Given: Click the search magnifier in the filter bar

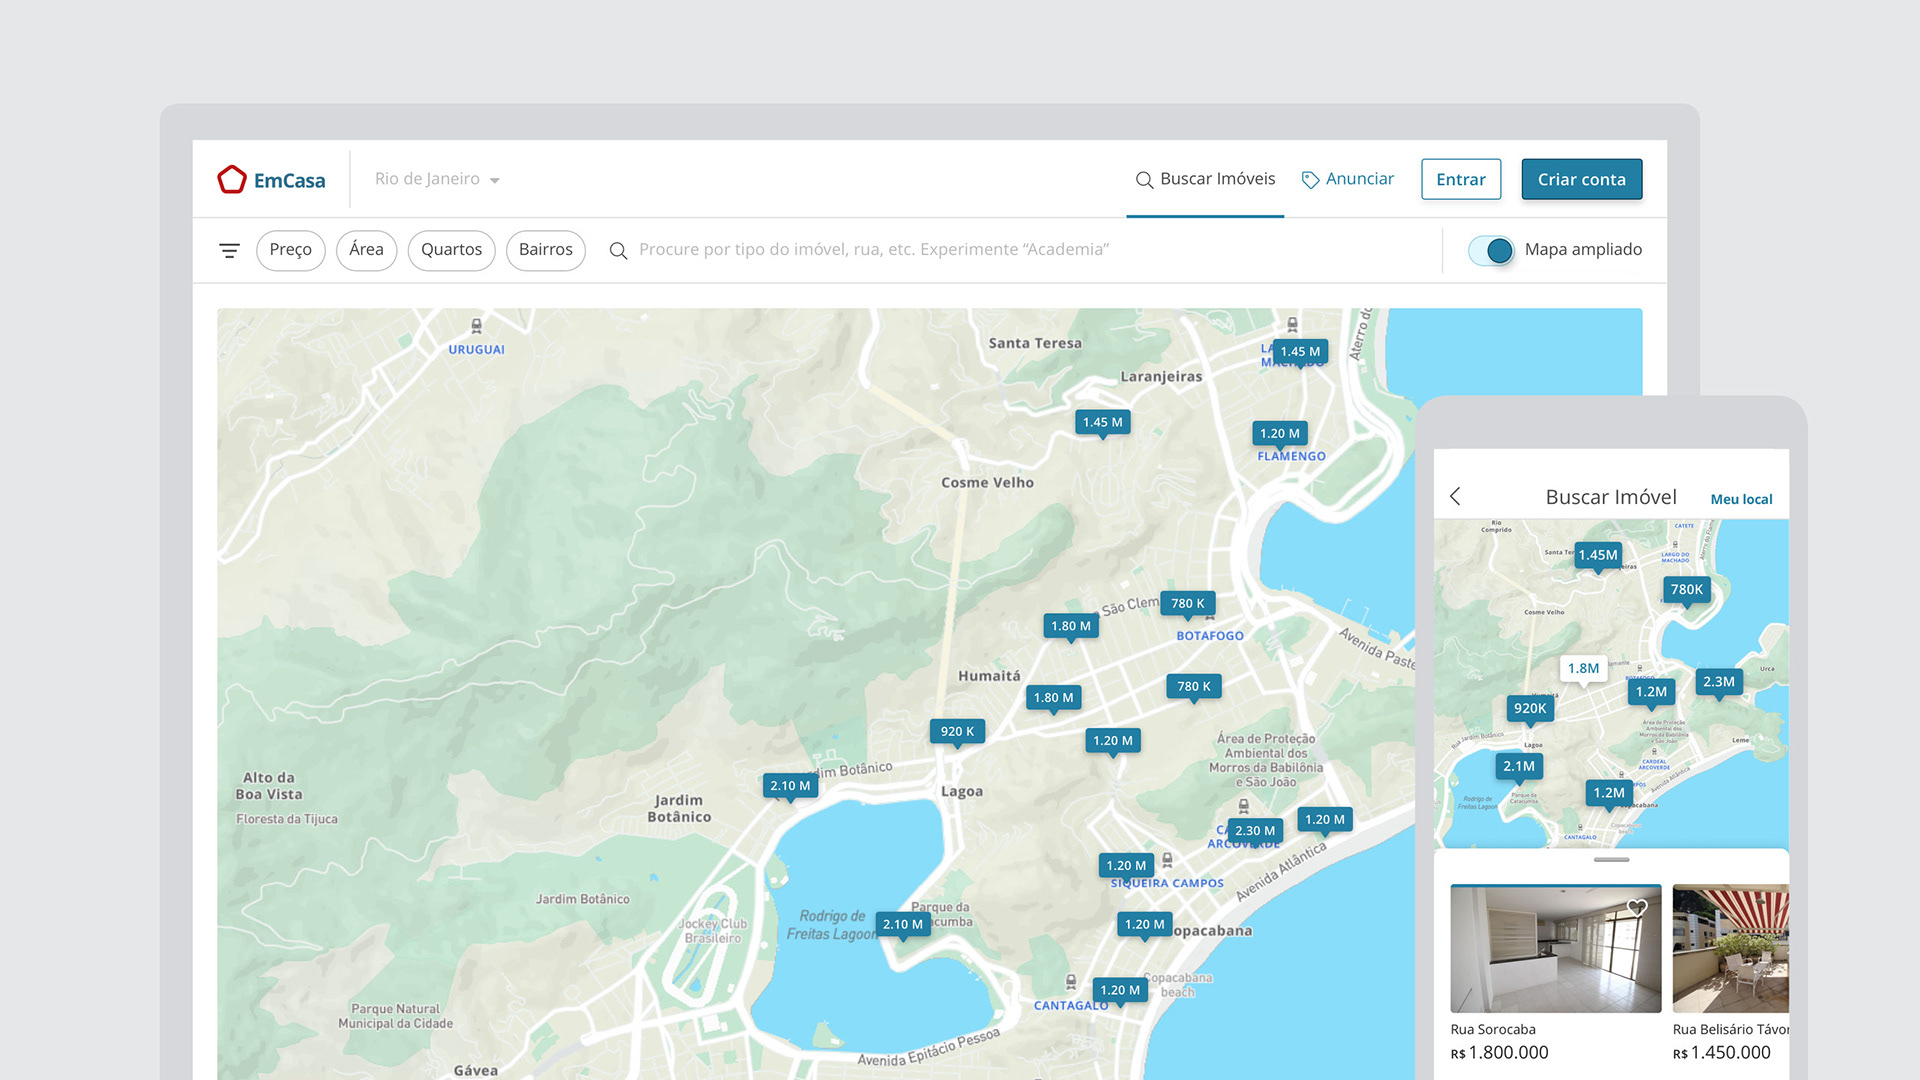Looking at the screenshot, I should pyautogui.click(x=618, y=250).
